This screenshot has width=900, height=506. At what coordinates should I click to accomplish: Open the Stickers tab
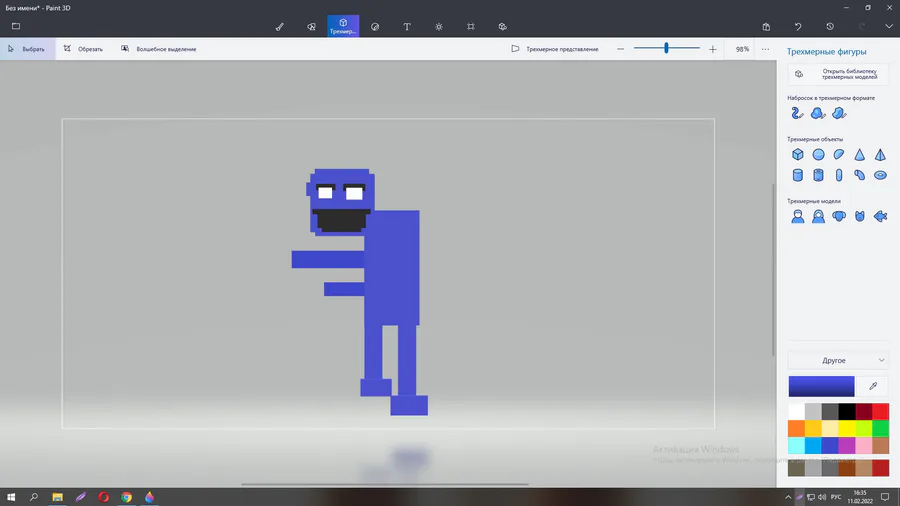375,26
